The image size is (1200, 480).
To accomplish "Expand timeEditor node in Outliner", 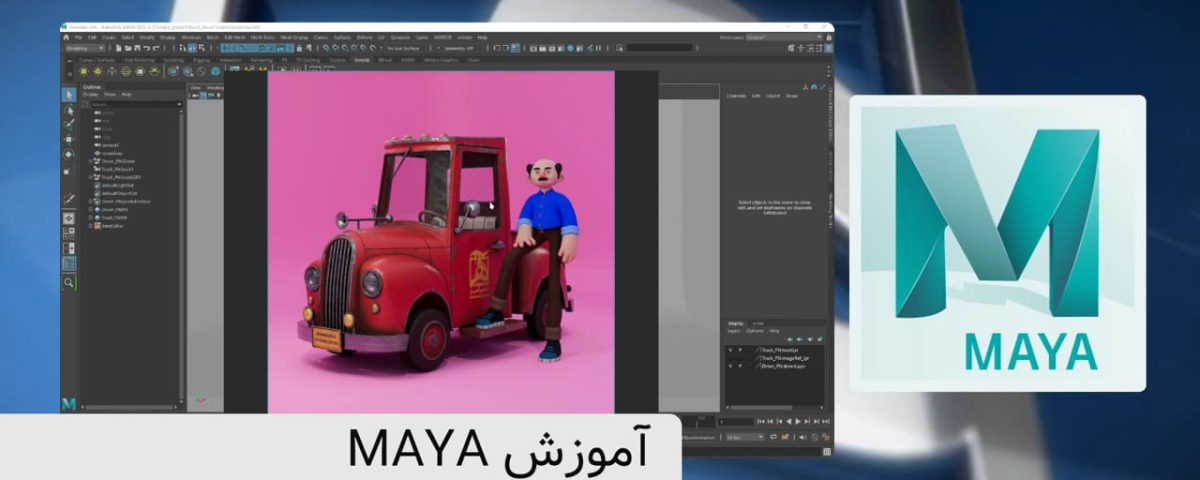I will coord(91,226).
